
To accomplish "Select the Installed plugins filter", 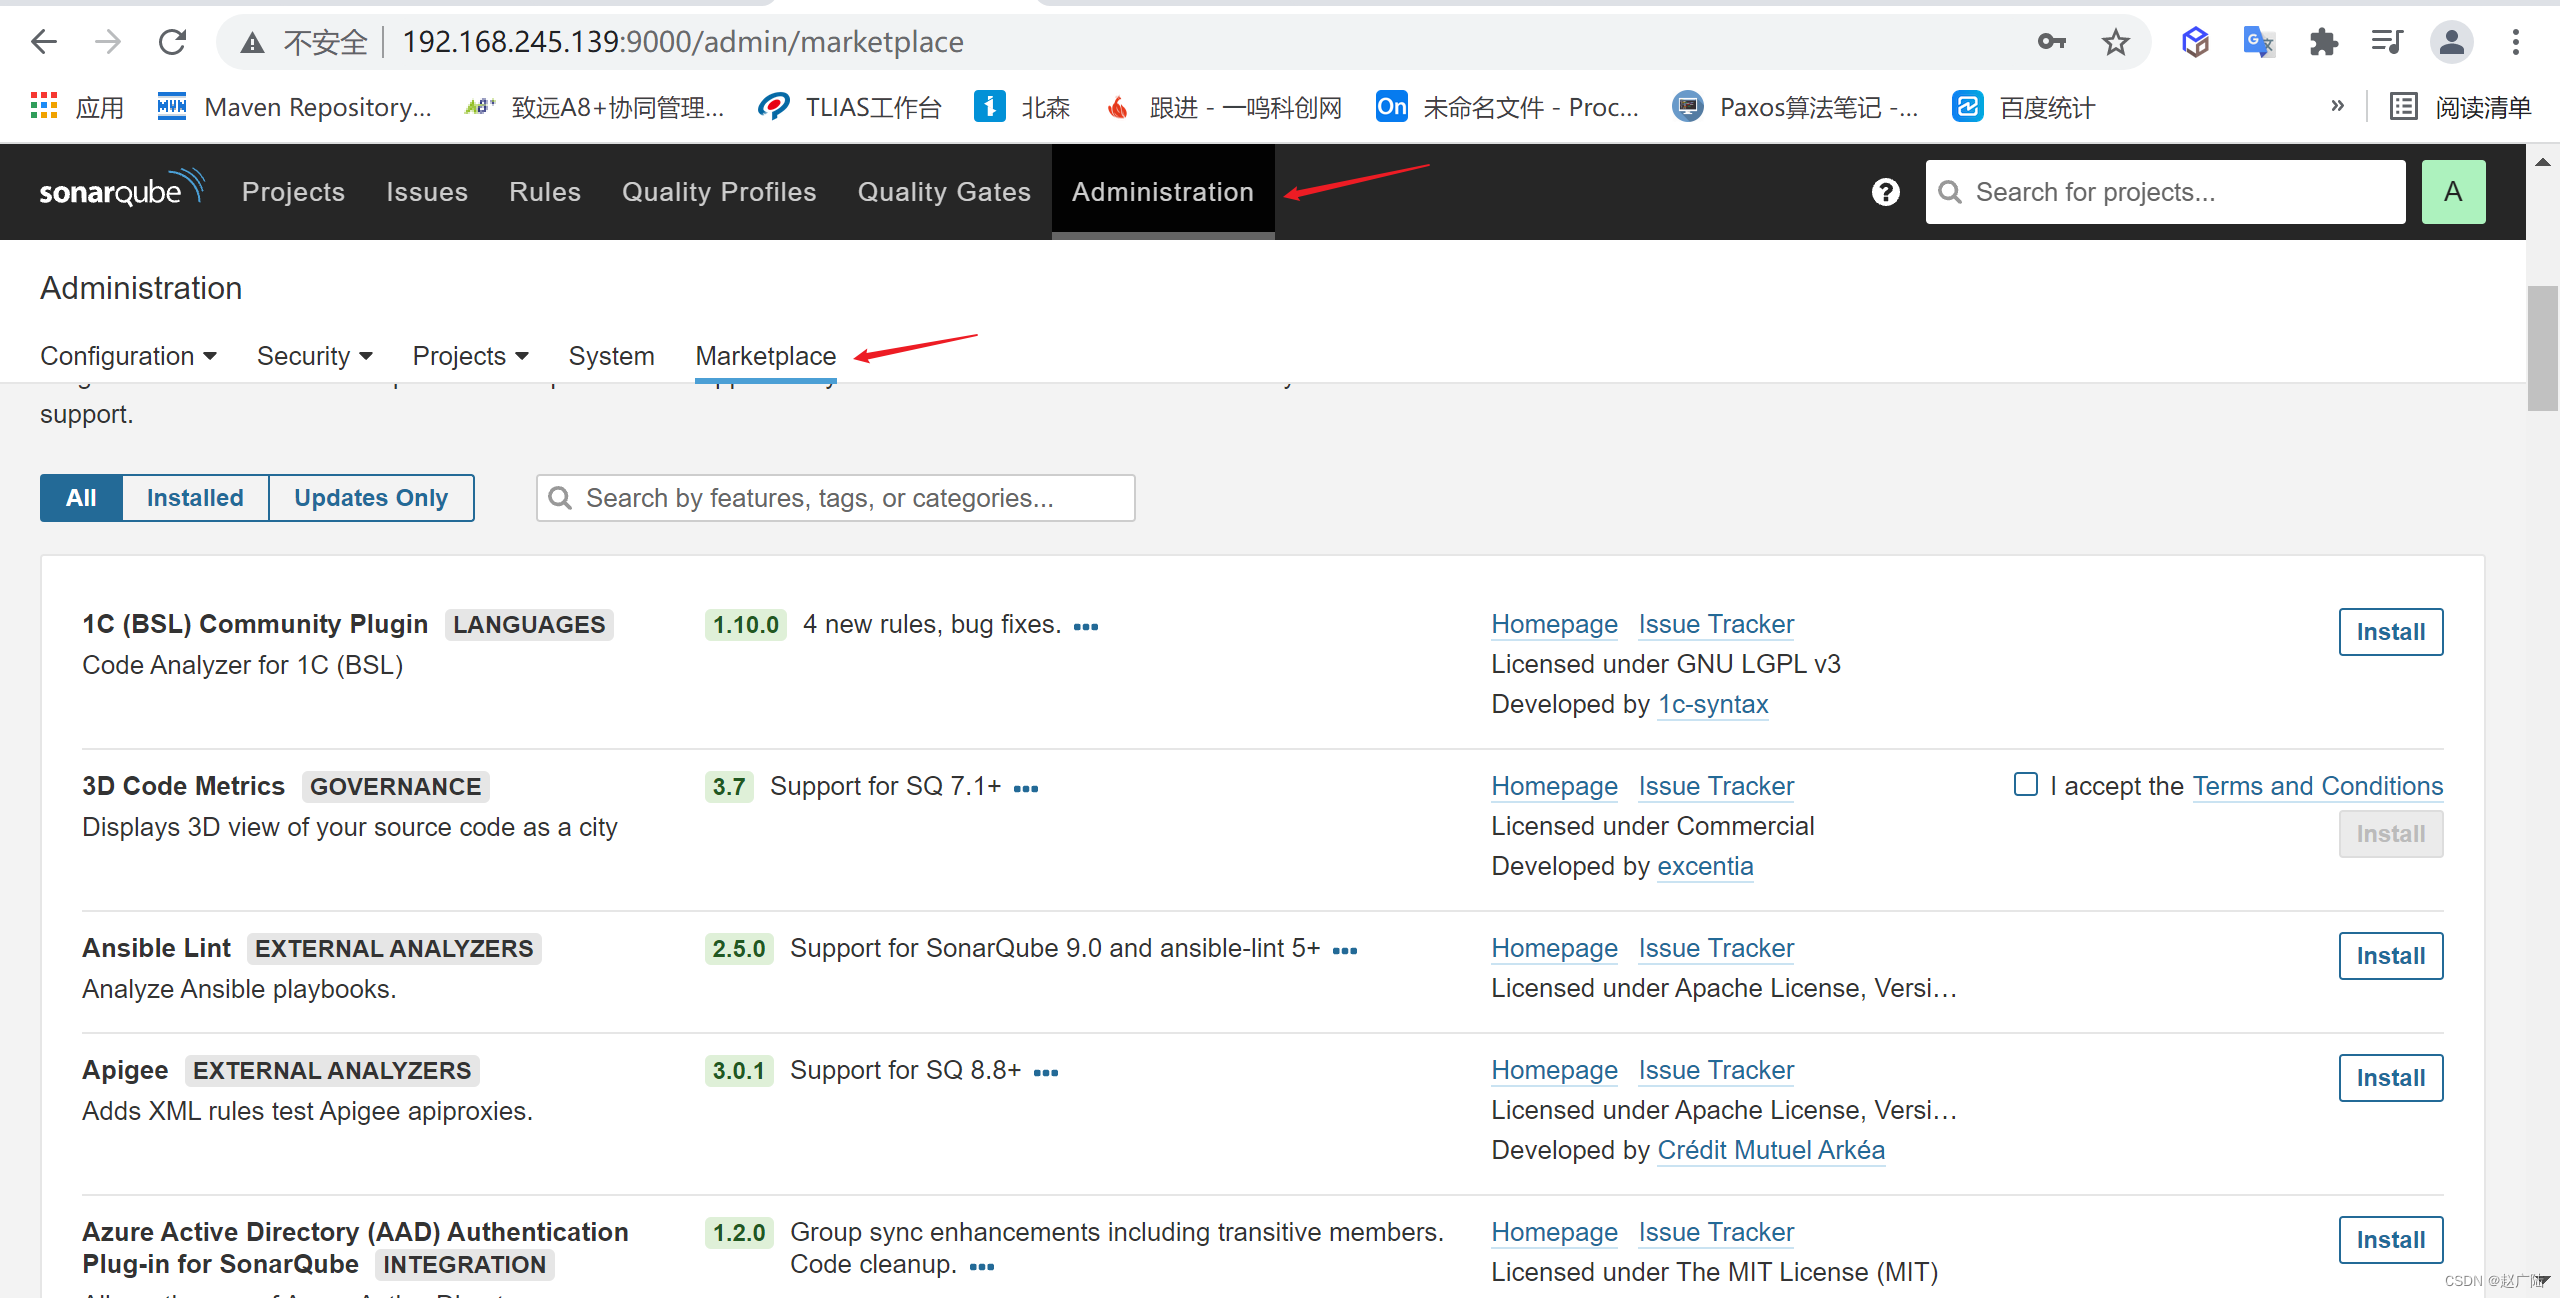I will pos(195,498).
